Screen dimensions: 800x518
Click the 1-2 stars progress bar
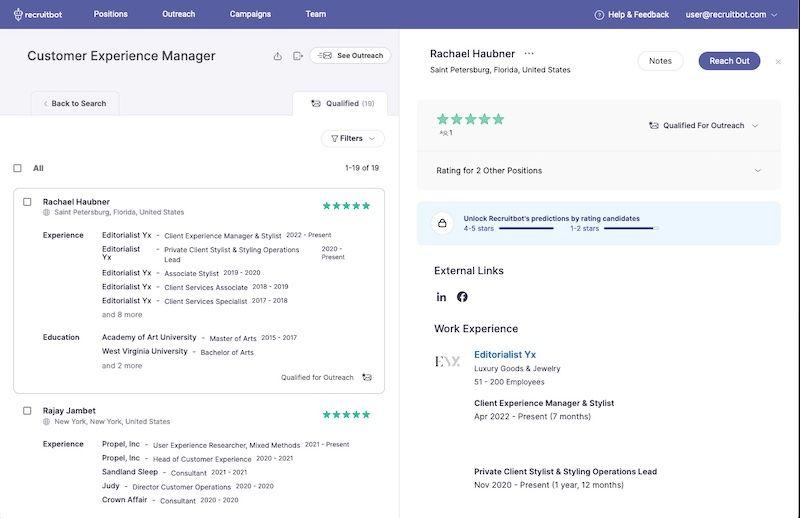pyautogui.click(x=631, y=229)
